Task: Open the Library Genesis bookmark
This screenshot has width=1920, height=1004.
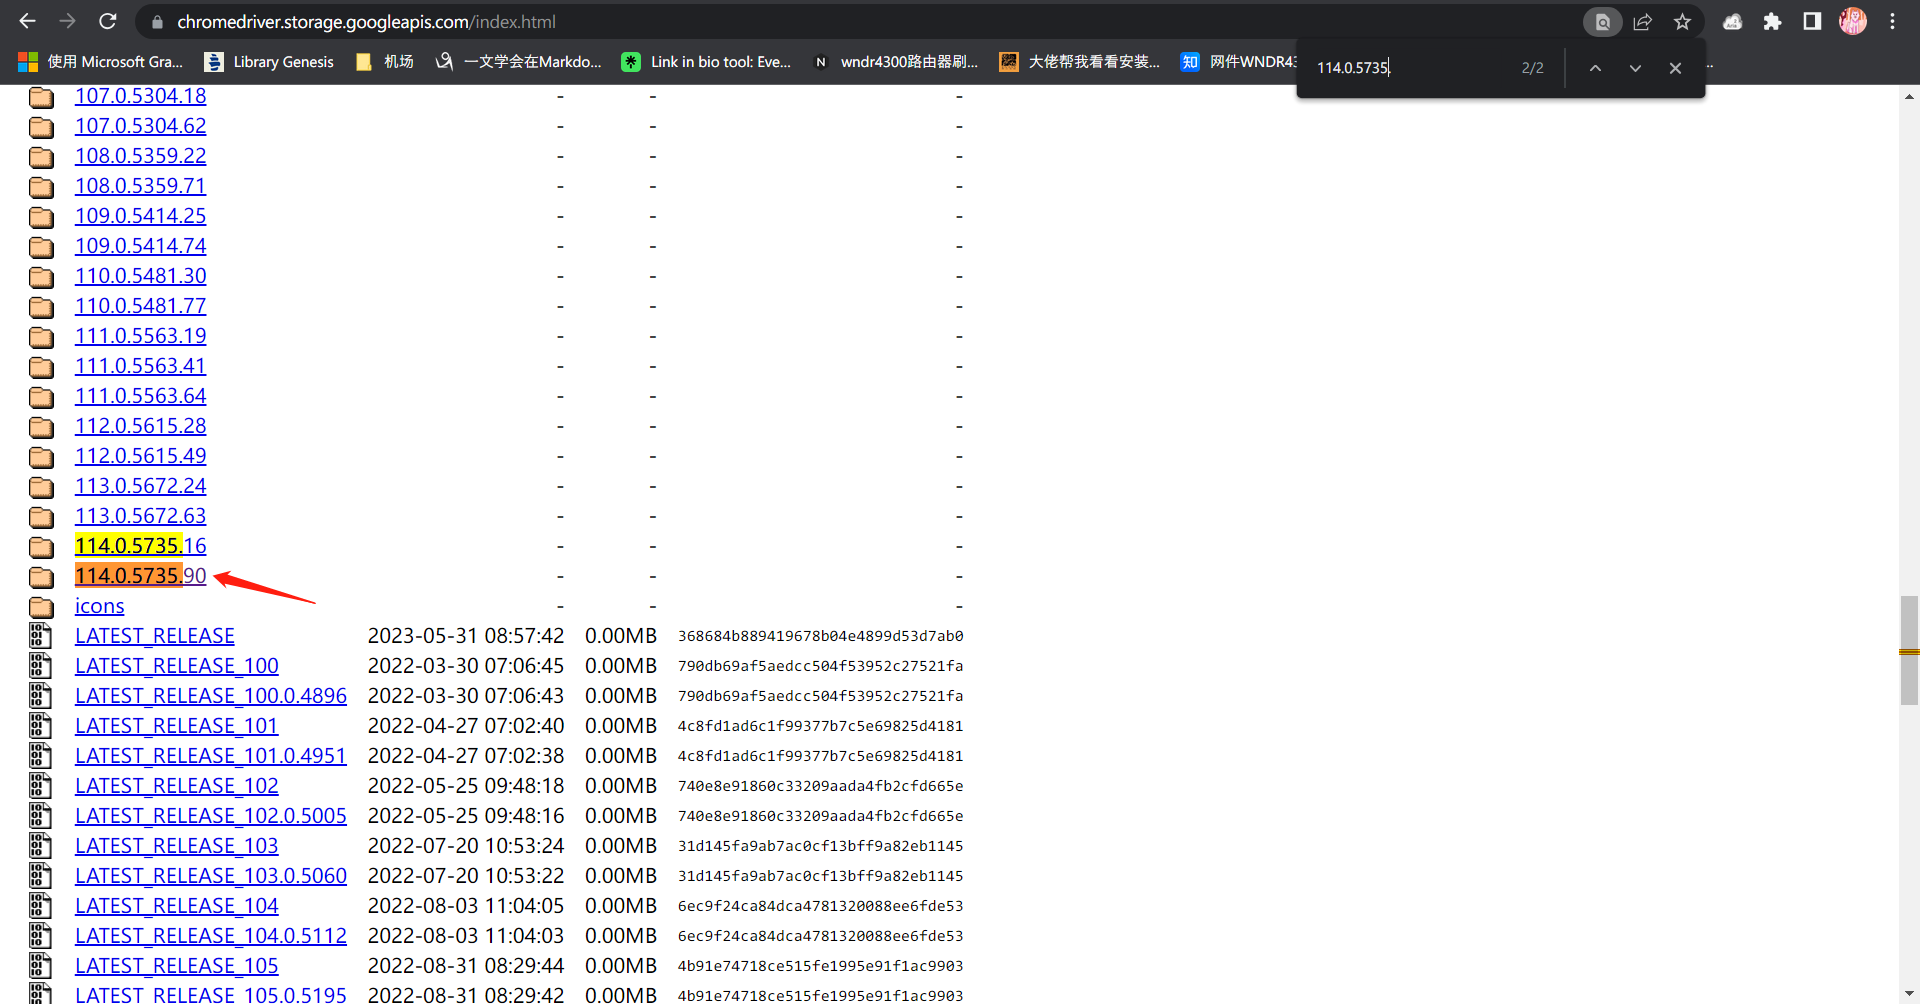Action: [x=269, y=62]
